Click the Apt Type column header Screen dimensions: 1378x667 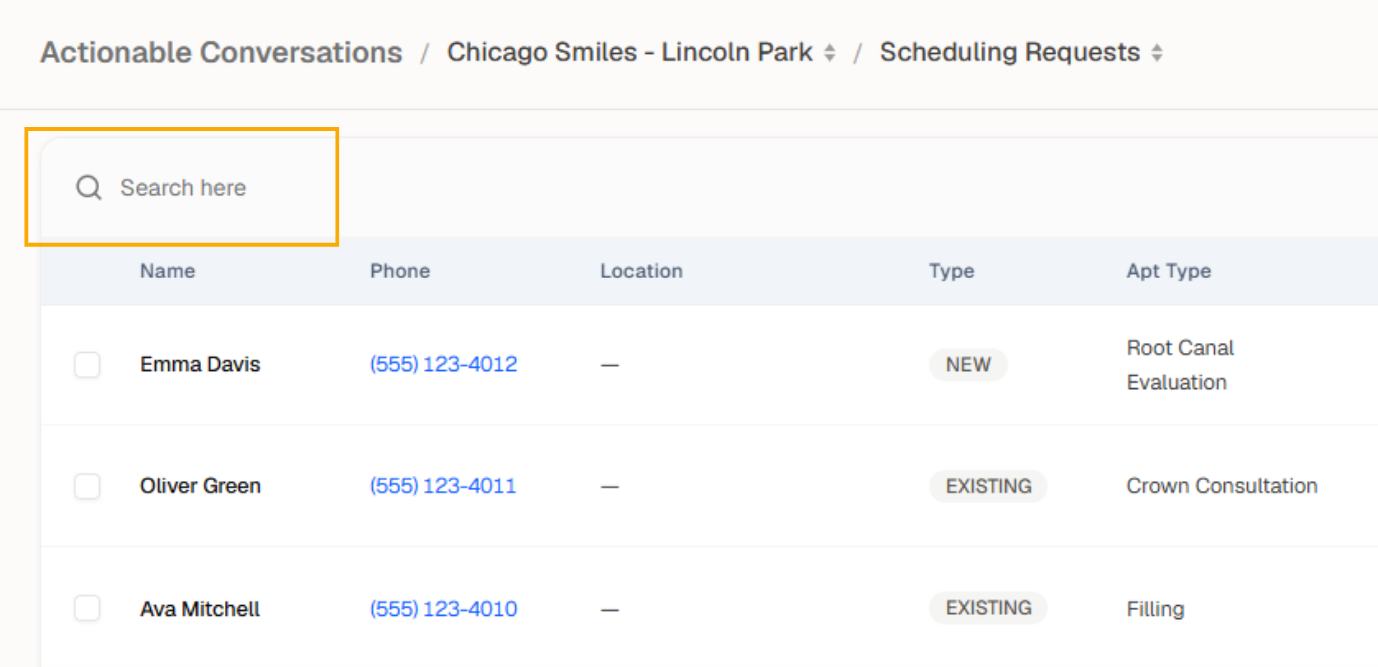pyautogui.click(x=1168, y=271)
